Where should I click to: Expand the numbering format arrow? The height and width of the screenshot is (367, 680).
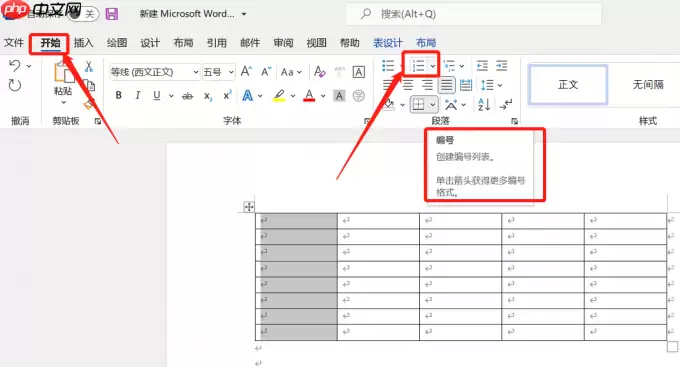coord(433,66)
